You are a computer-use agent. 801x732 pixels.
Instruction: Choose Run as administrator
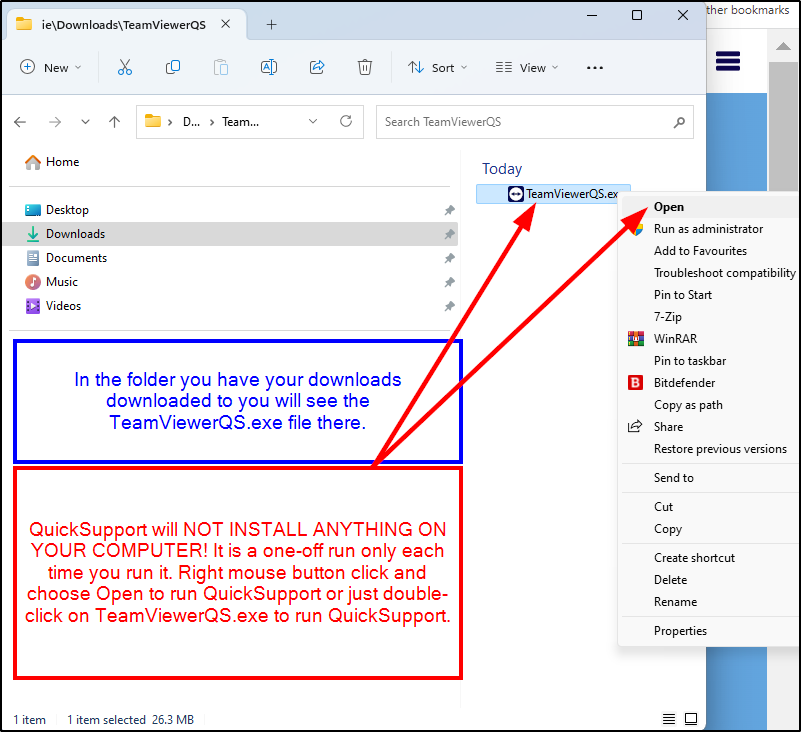pos(710,229)
